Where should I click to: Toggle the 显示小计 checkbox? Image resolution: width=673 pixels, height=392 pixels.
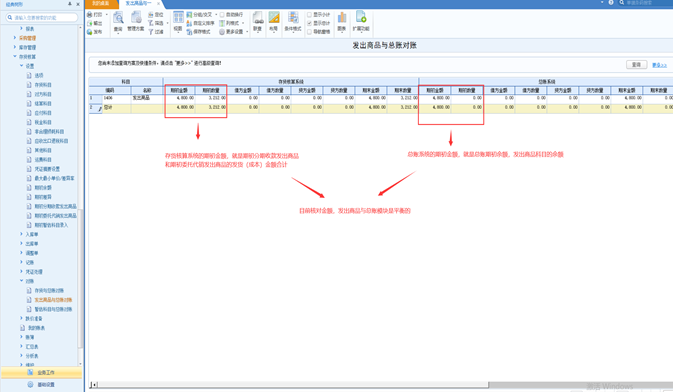pyautogui.click(x=309, y=15)
